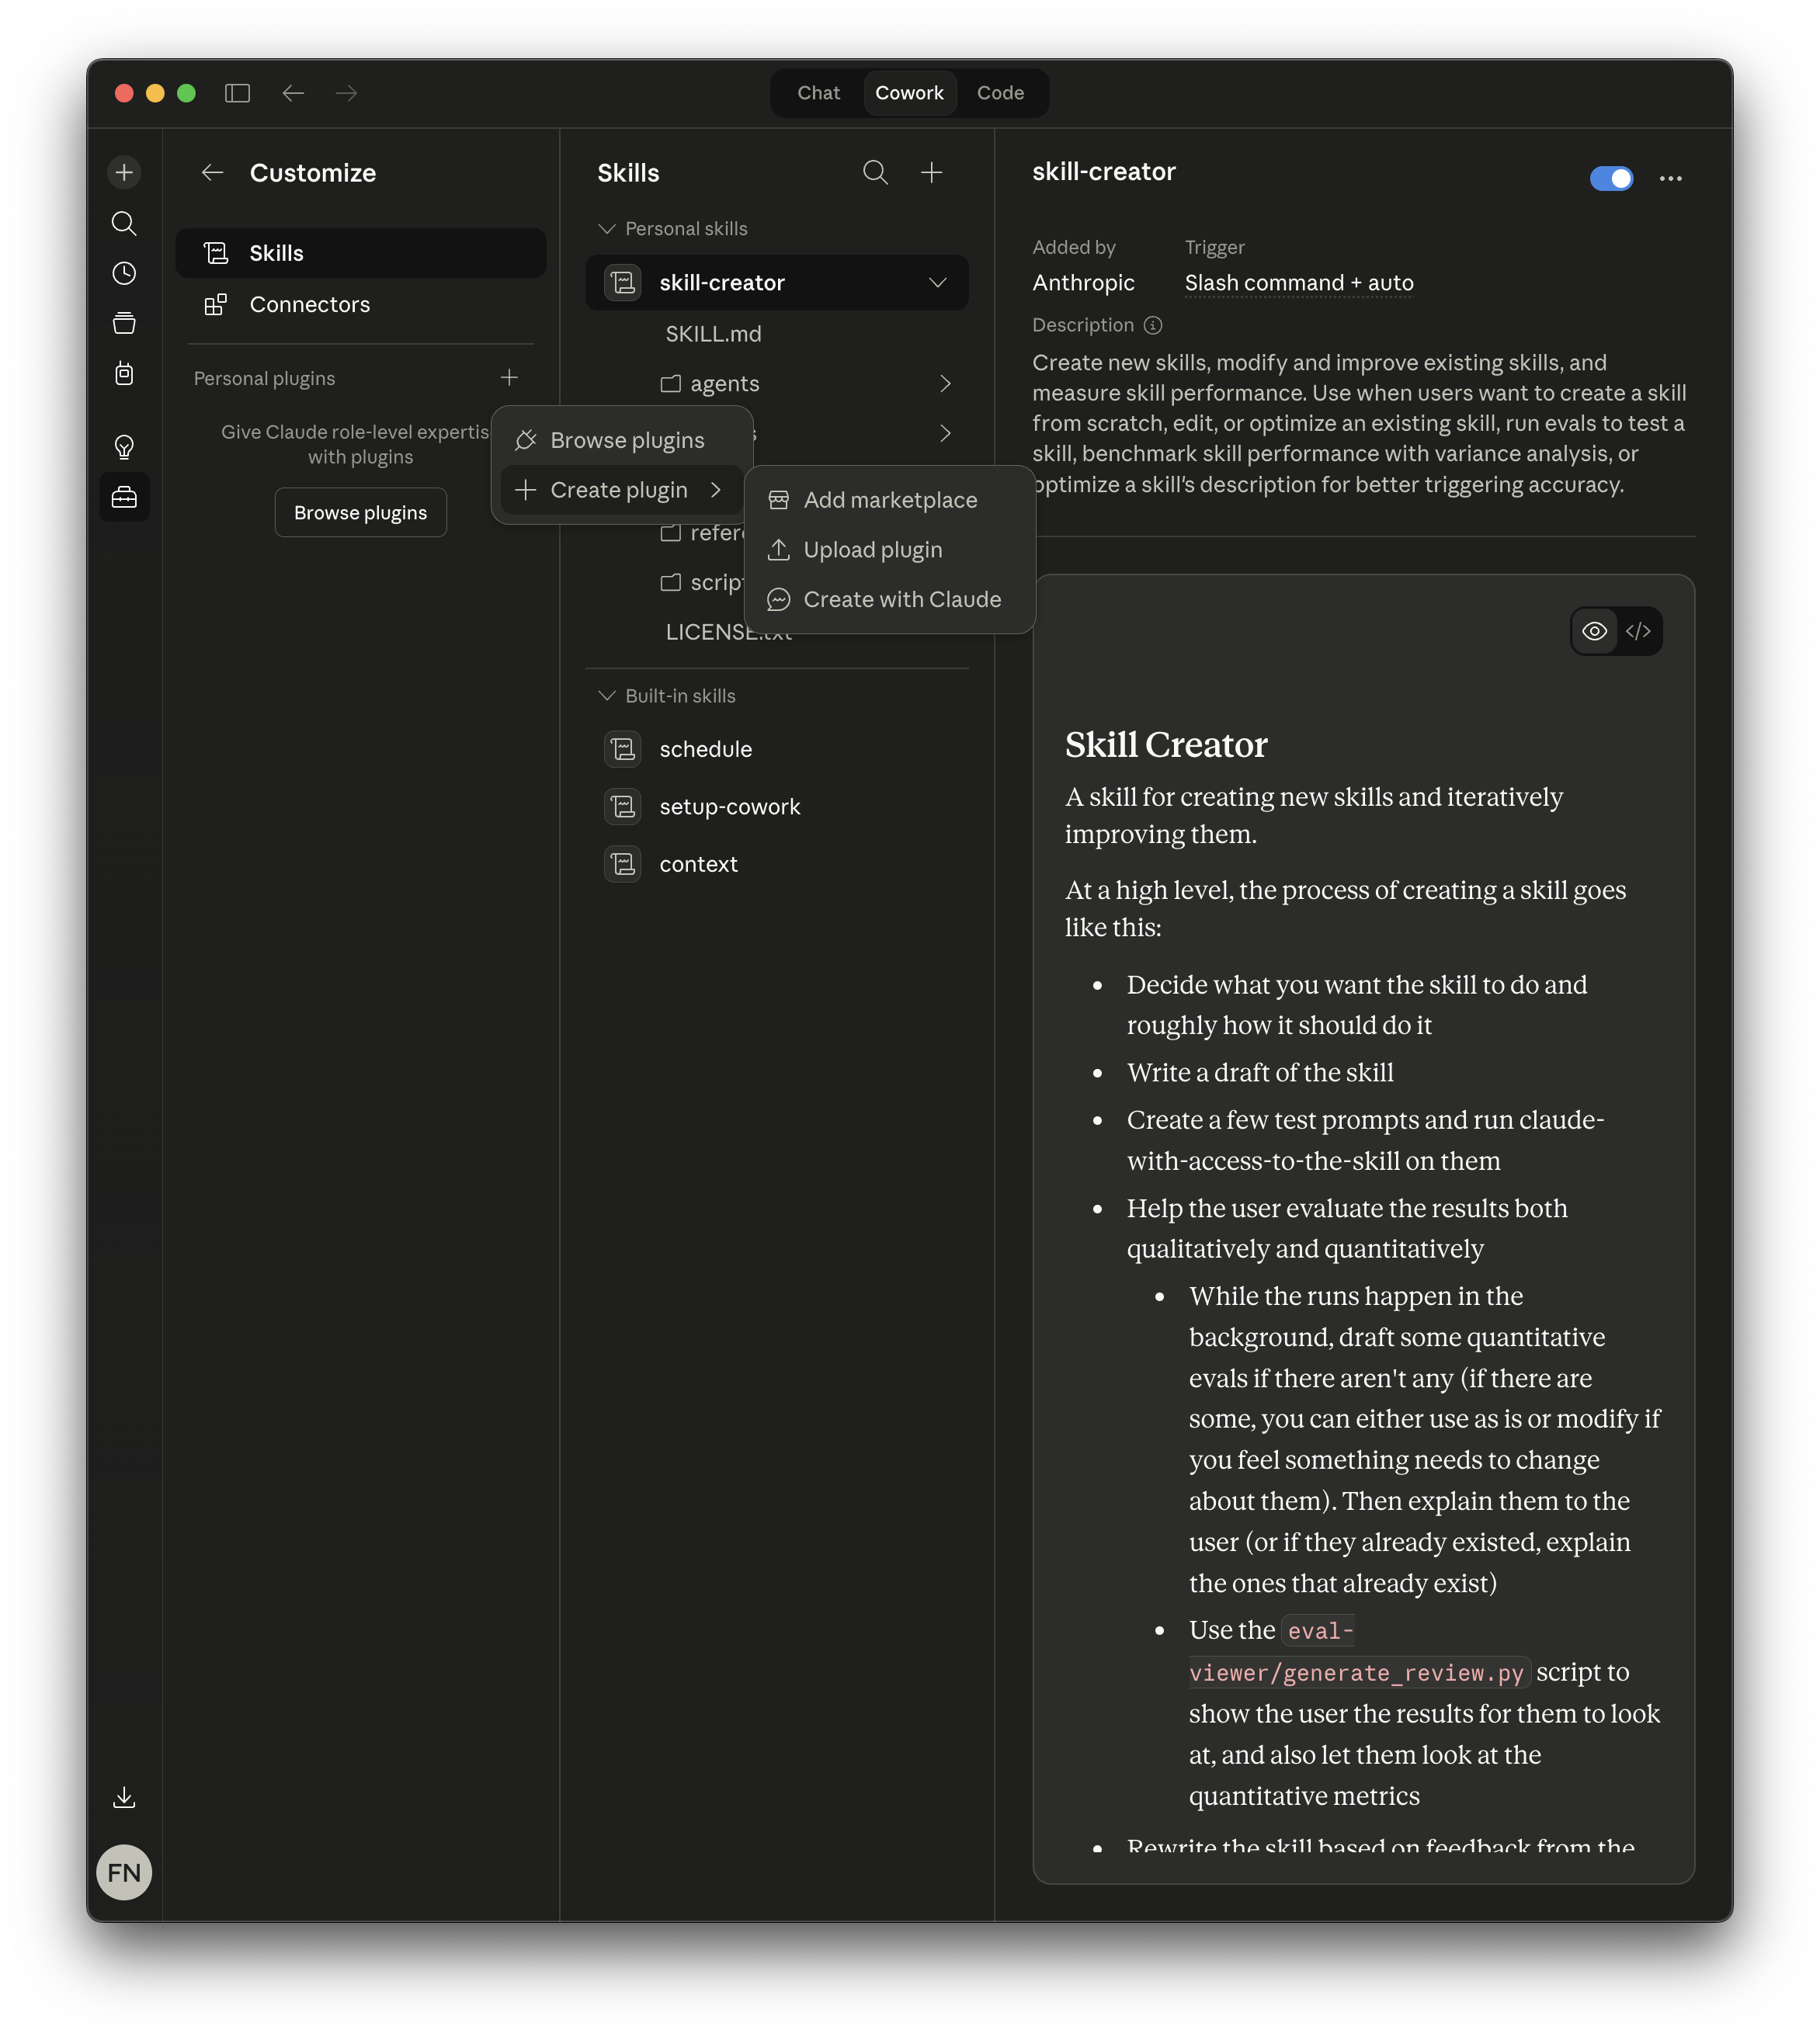The width and height of the screenshot is (1820, 2037).
Task: Collapse the Personal skills section
Action: pyautogui.click(x=607, y=228)
